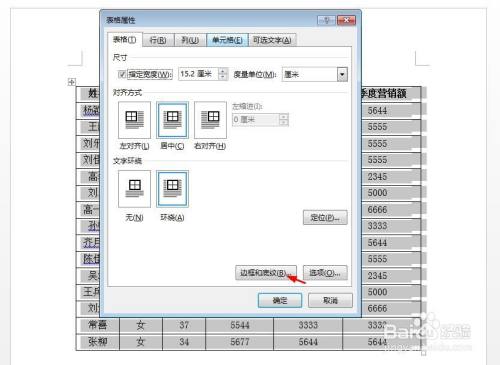Switch to the 可选文字(A) tab
This screenshot has height=365, width=500.
point(272,40)
